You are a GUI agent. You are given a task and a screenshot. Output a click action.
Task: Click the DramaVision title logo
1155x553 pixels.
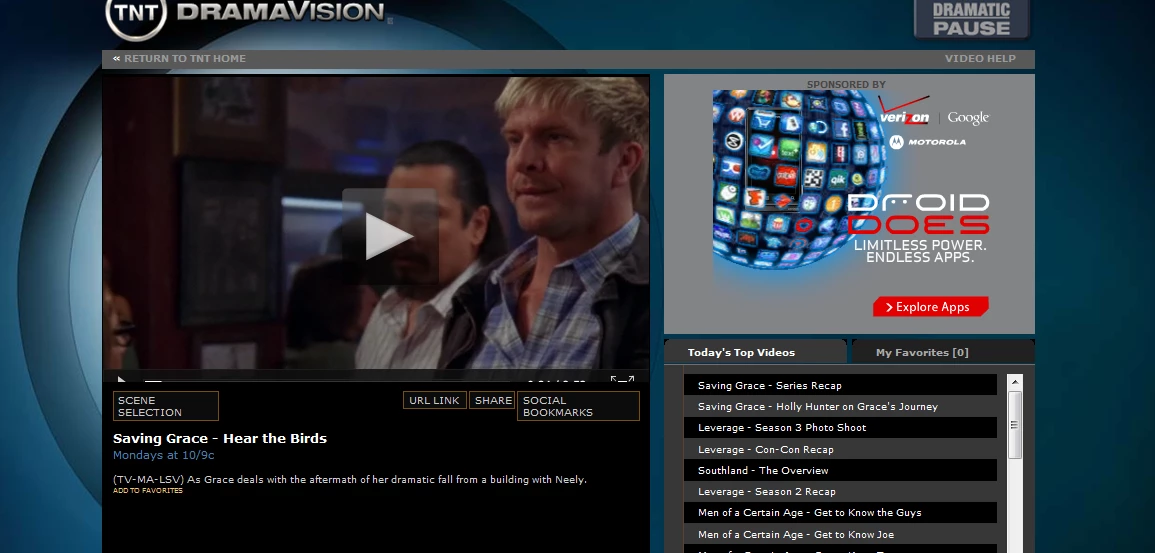click(281, 12)
